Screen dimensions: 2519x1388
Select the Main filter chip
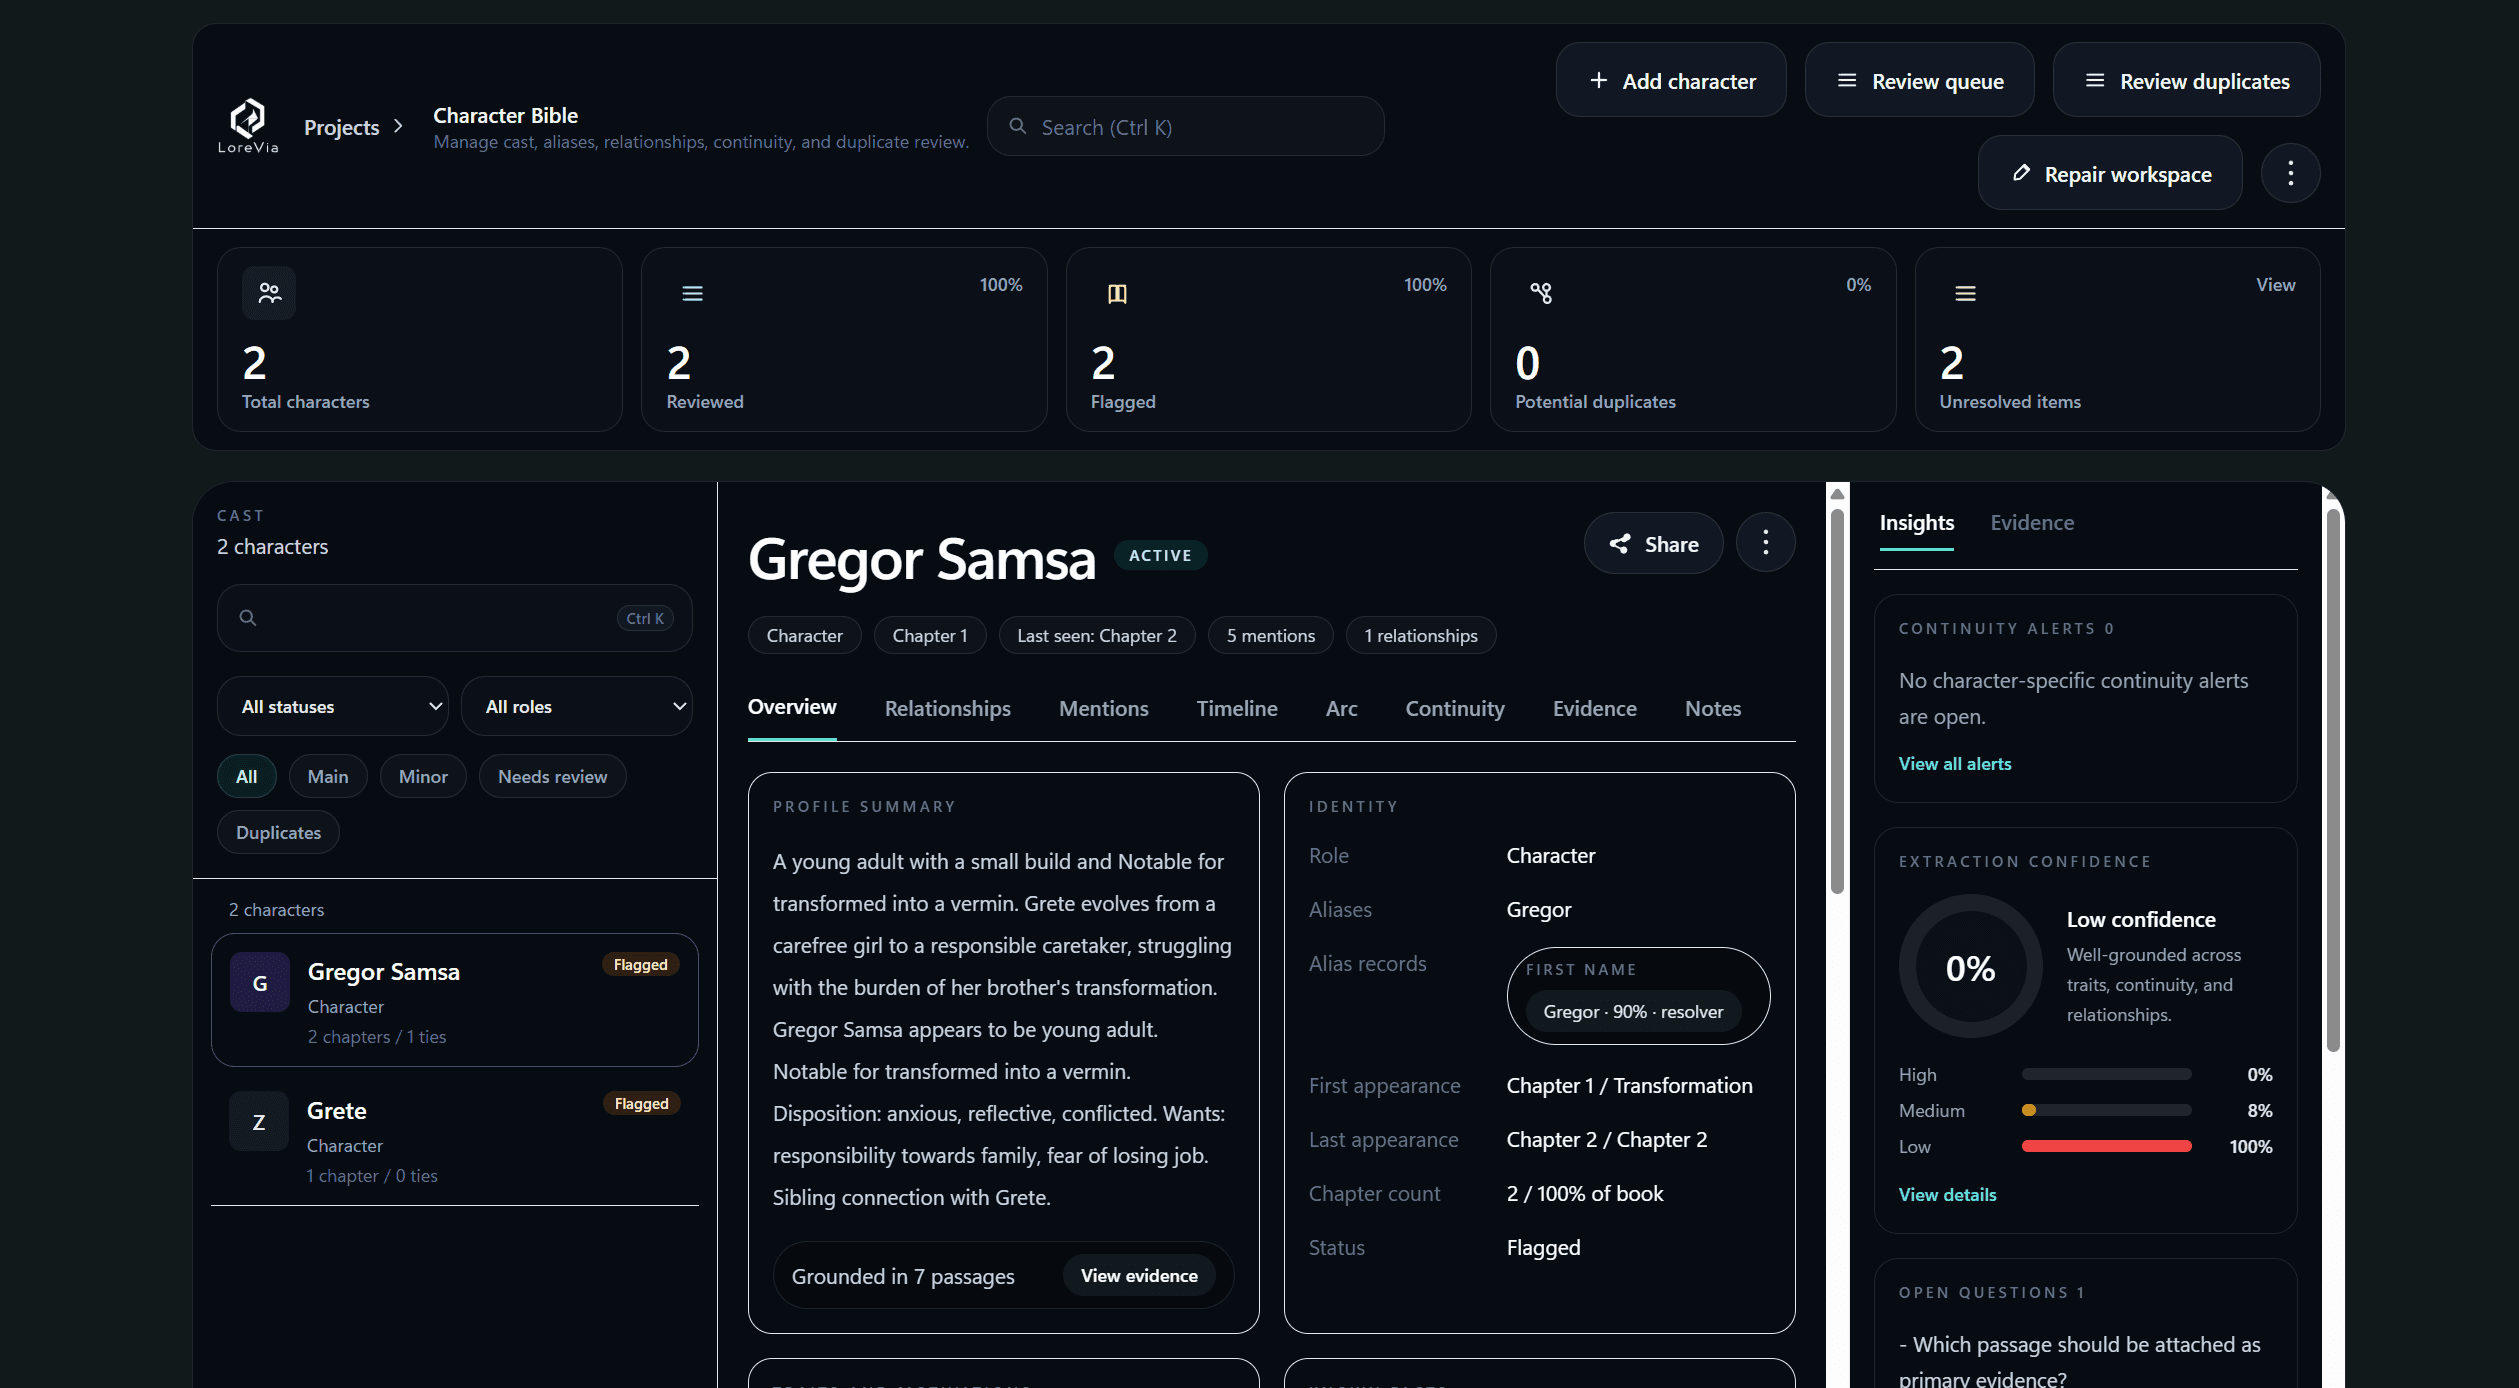click(328, 776)
